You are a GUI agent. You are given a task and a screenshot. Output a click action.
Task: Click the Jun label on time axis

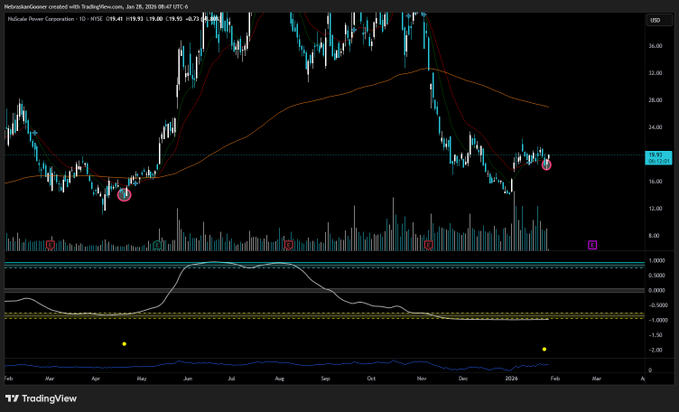click(188, 380)
